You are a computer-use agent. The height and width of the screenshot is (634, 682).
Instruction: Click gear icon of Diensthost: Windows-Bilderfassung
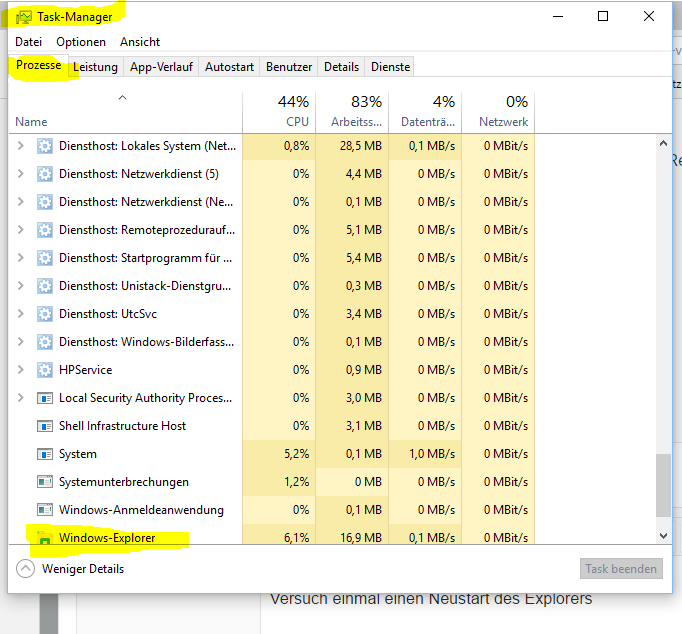point(45,342)
